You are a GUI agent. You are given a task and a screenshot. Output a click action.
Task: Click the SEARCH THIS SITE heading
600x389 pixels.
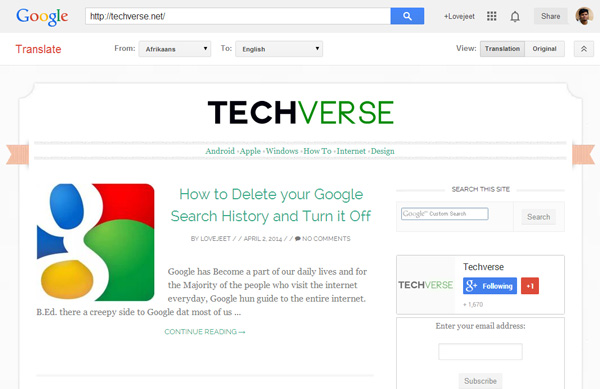click(x=481, y=189)
